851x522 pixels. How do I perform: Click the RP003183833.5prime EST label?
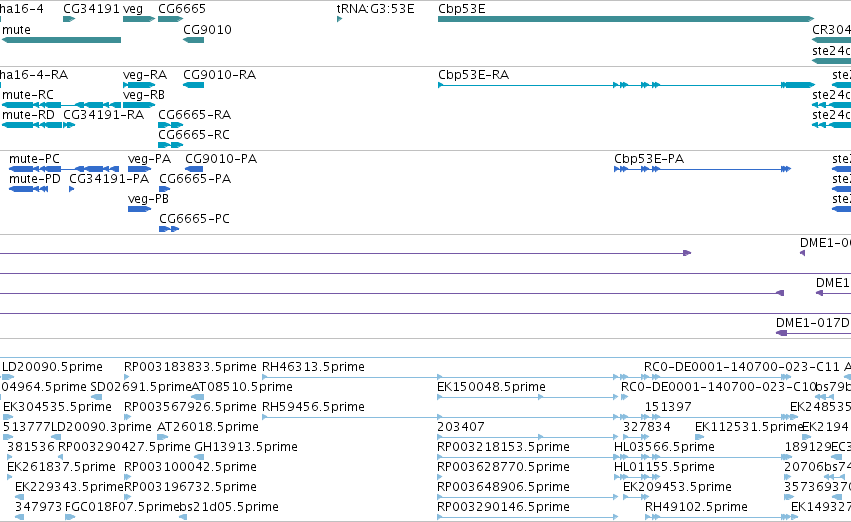click(x=190, y=367)
